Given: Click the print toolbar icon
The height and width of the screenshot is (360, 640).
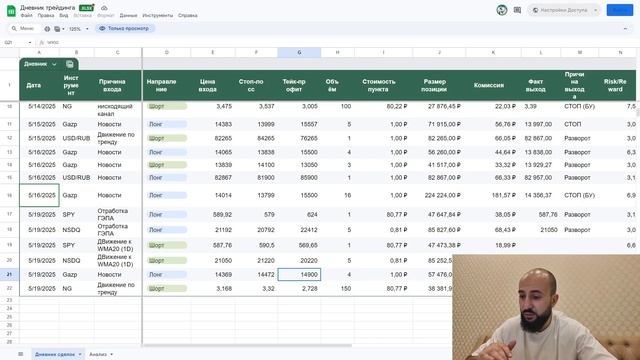Looking at the screenshot, I should (47, 29).
